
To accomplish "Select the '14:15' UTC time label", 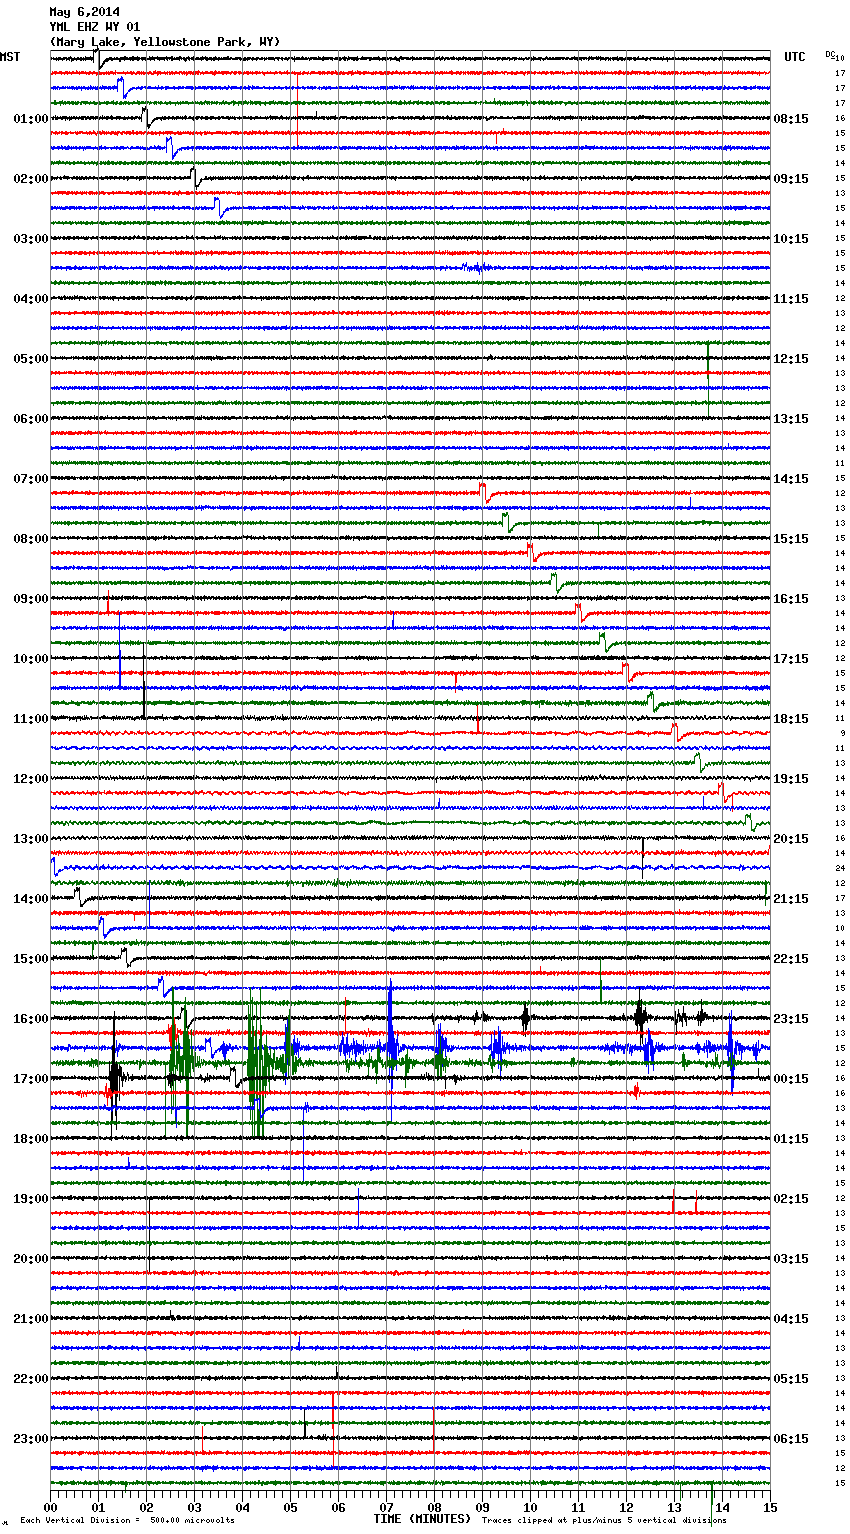I will (791, 479).
